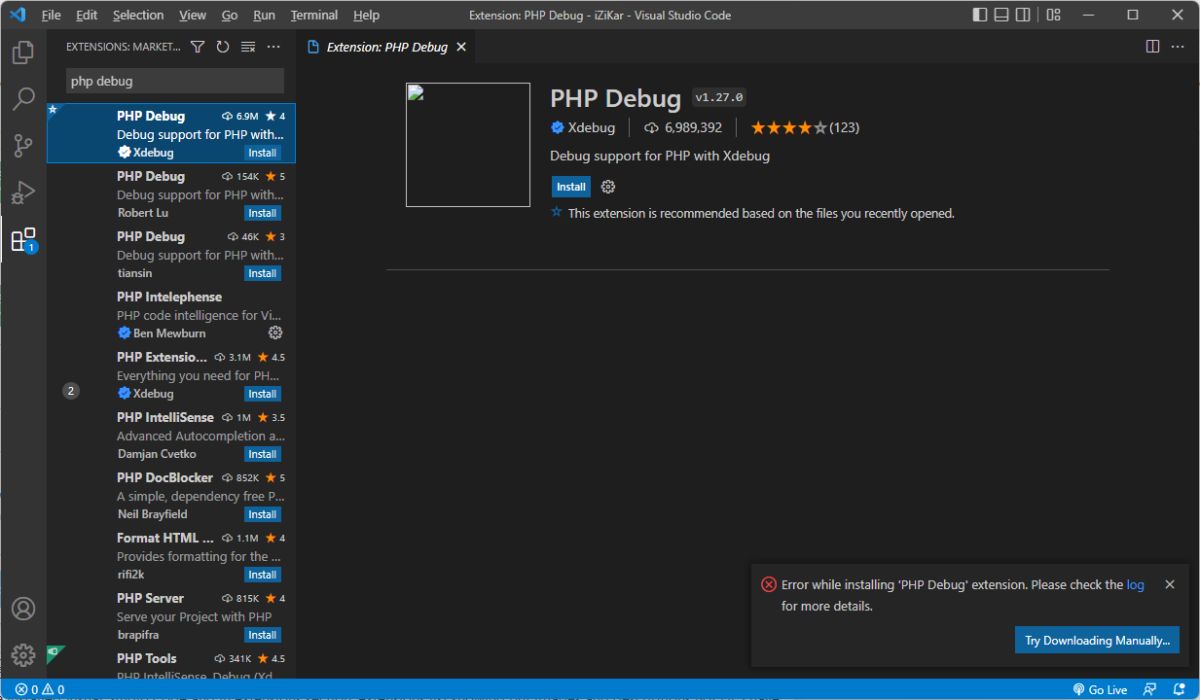Open the Go menu
Screen dimensions: 1200x700
[x=230, y=15]
